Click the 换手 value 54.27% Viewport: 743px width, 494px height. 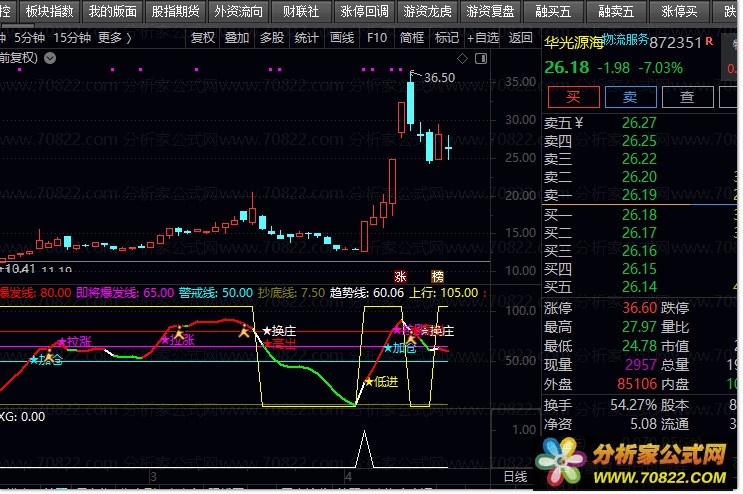click(x=634, y=405)
